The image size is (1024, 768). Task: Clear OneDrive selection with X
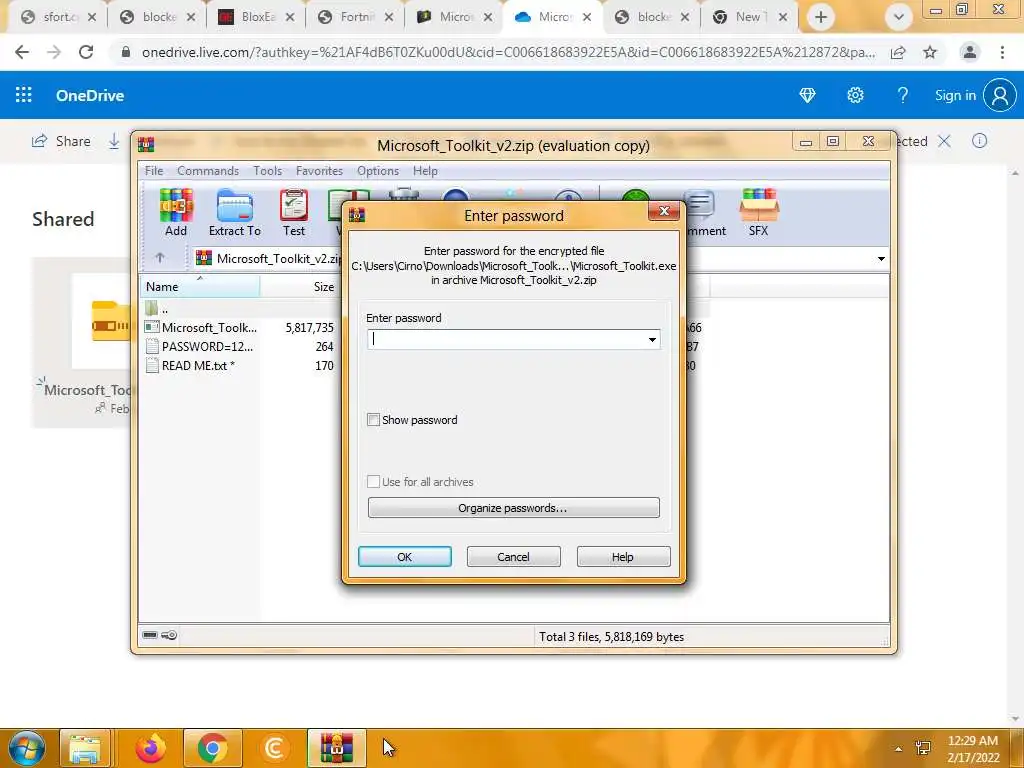[x=944, y=140]
